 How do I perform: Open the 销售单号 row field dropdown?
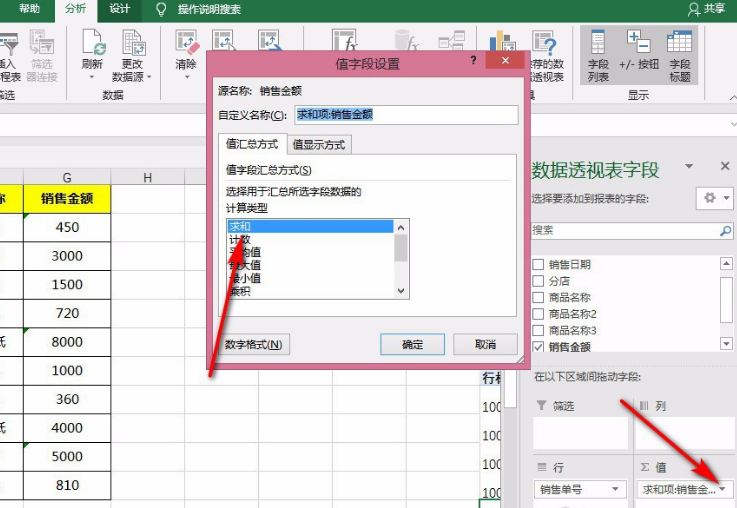(615, 490)
